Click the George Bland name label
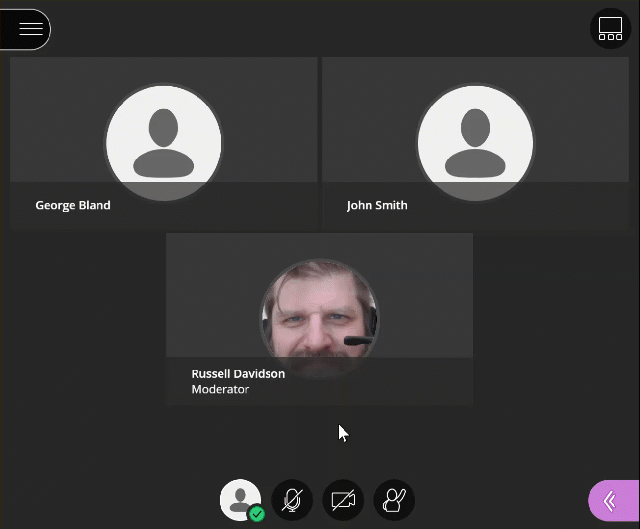The image size is (640, 529). [73, 205]
